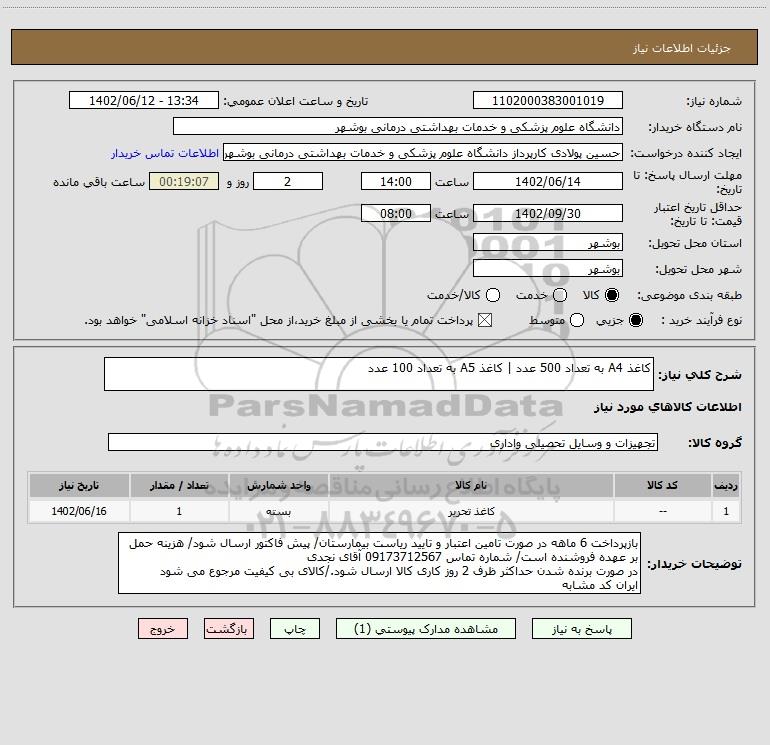This screenshot has height=745, width=770.
Task: Click the delivery city field بوشهر
Action: 548,268
